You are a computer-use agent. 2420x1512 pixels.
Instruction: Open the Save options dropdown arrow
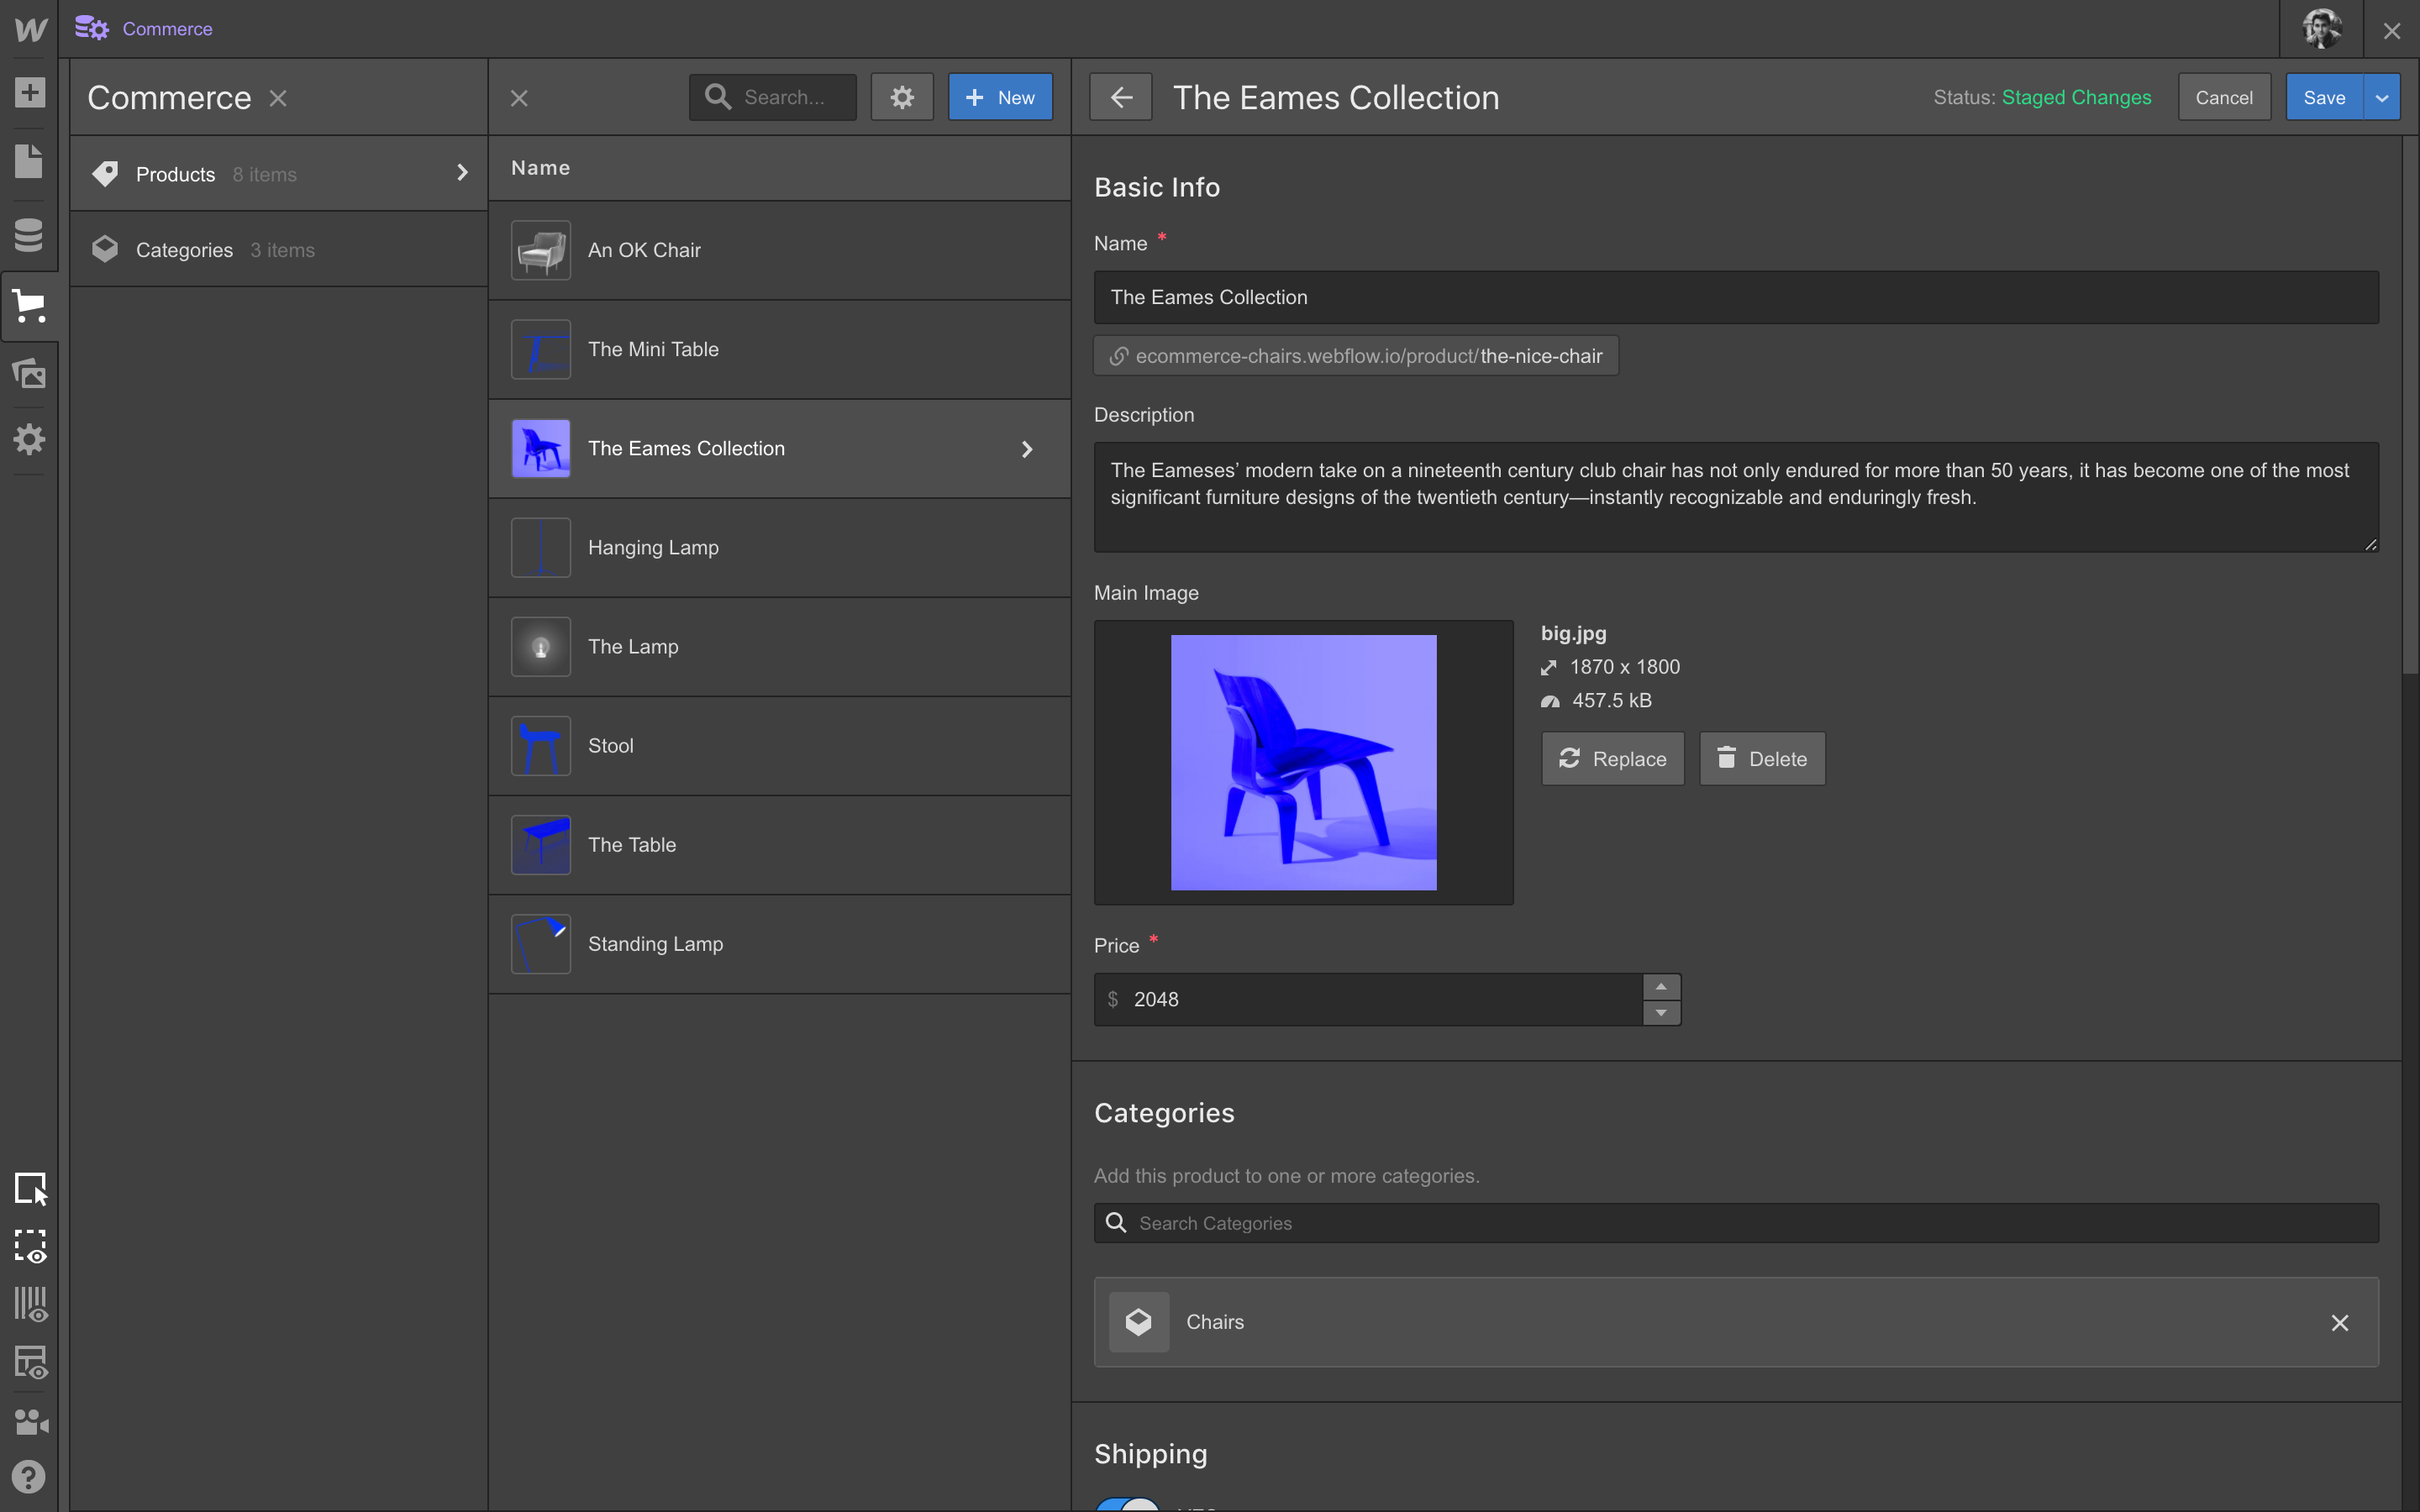[x=2382, y=97]
